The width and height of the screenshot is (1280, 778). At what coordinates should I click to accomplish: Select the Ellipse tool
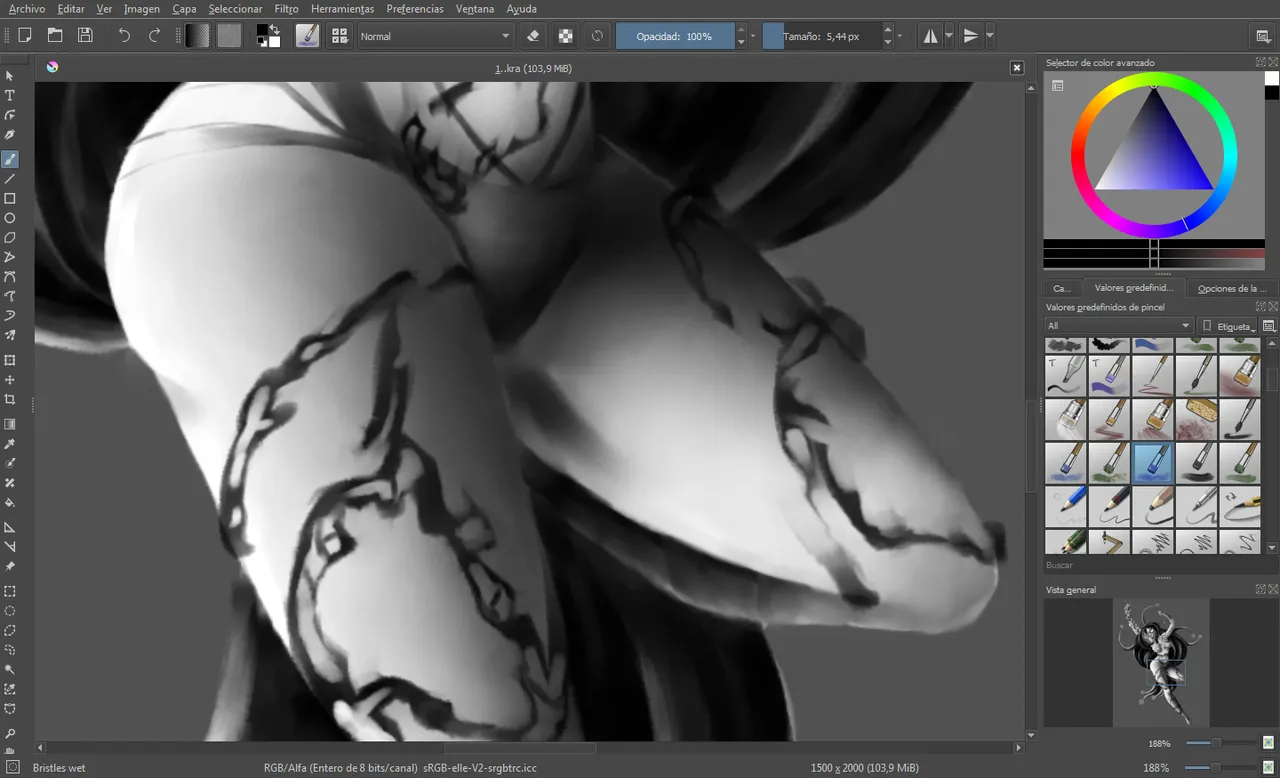[x=10, y=218]
